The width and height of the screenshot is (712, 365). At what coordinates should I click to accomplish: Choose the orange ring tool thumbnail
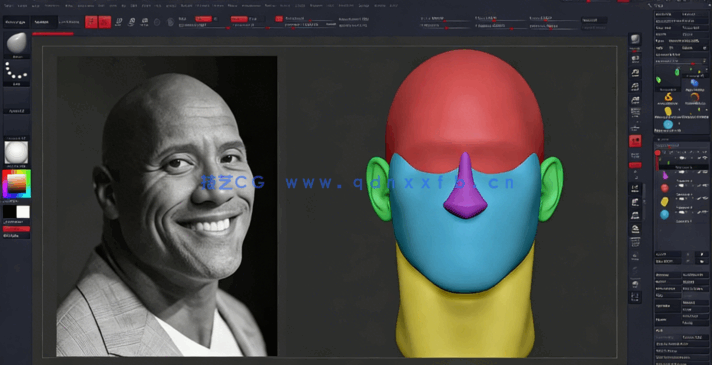(x=694, y=97)
